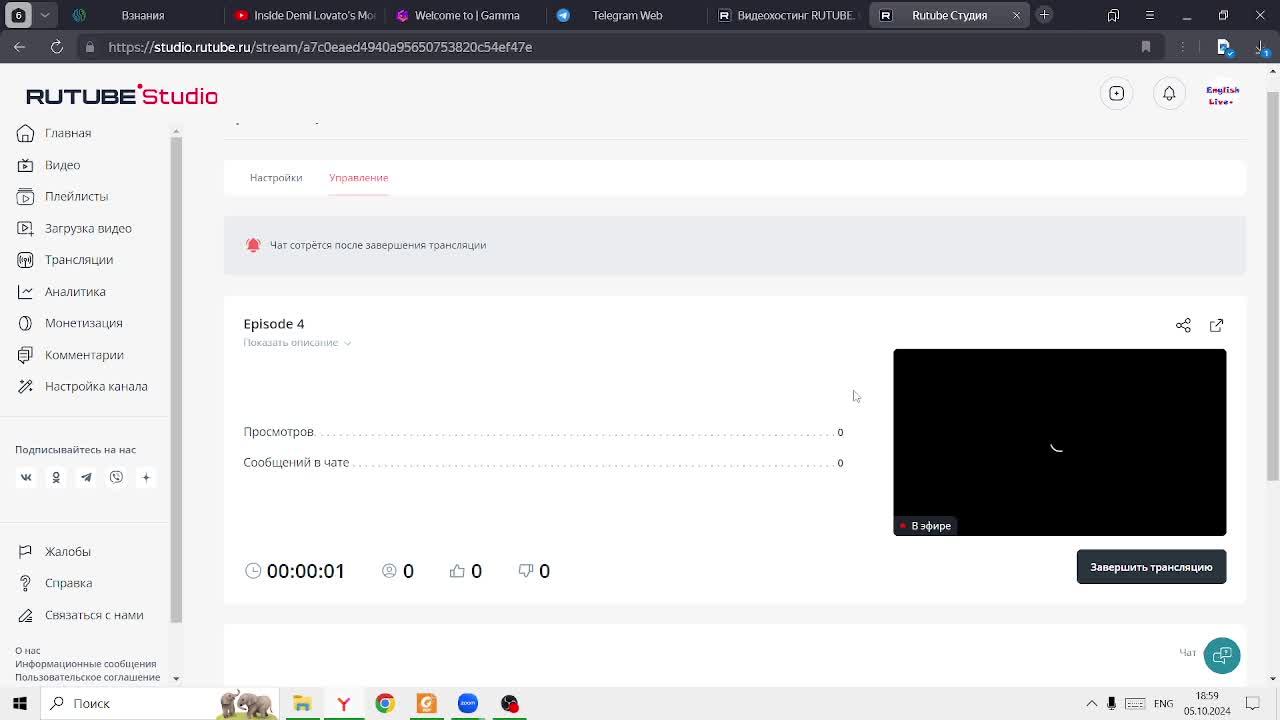The image size is (1280, 720).
Task: Open the Odnoklassniki social link icon
Action: (56, 477)
